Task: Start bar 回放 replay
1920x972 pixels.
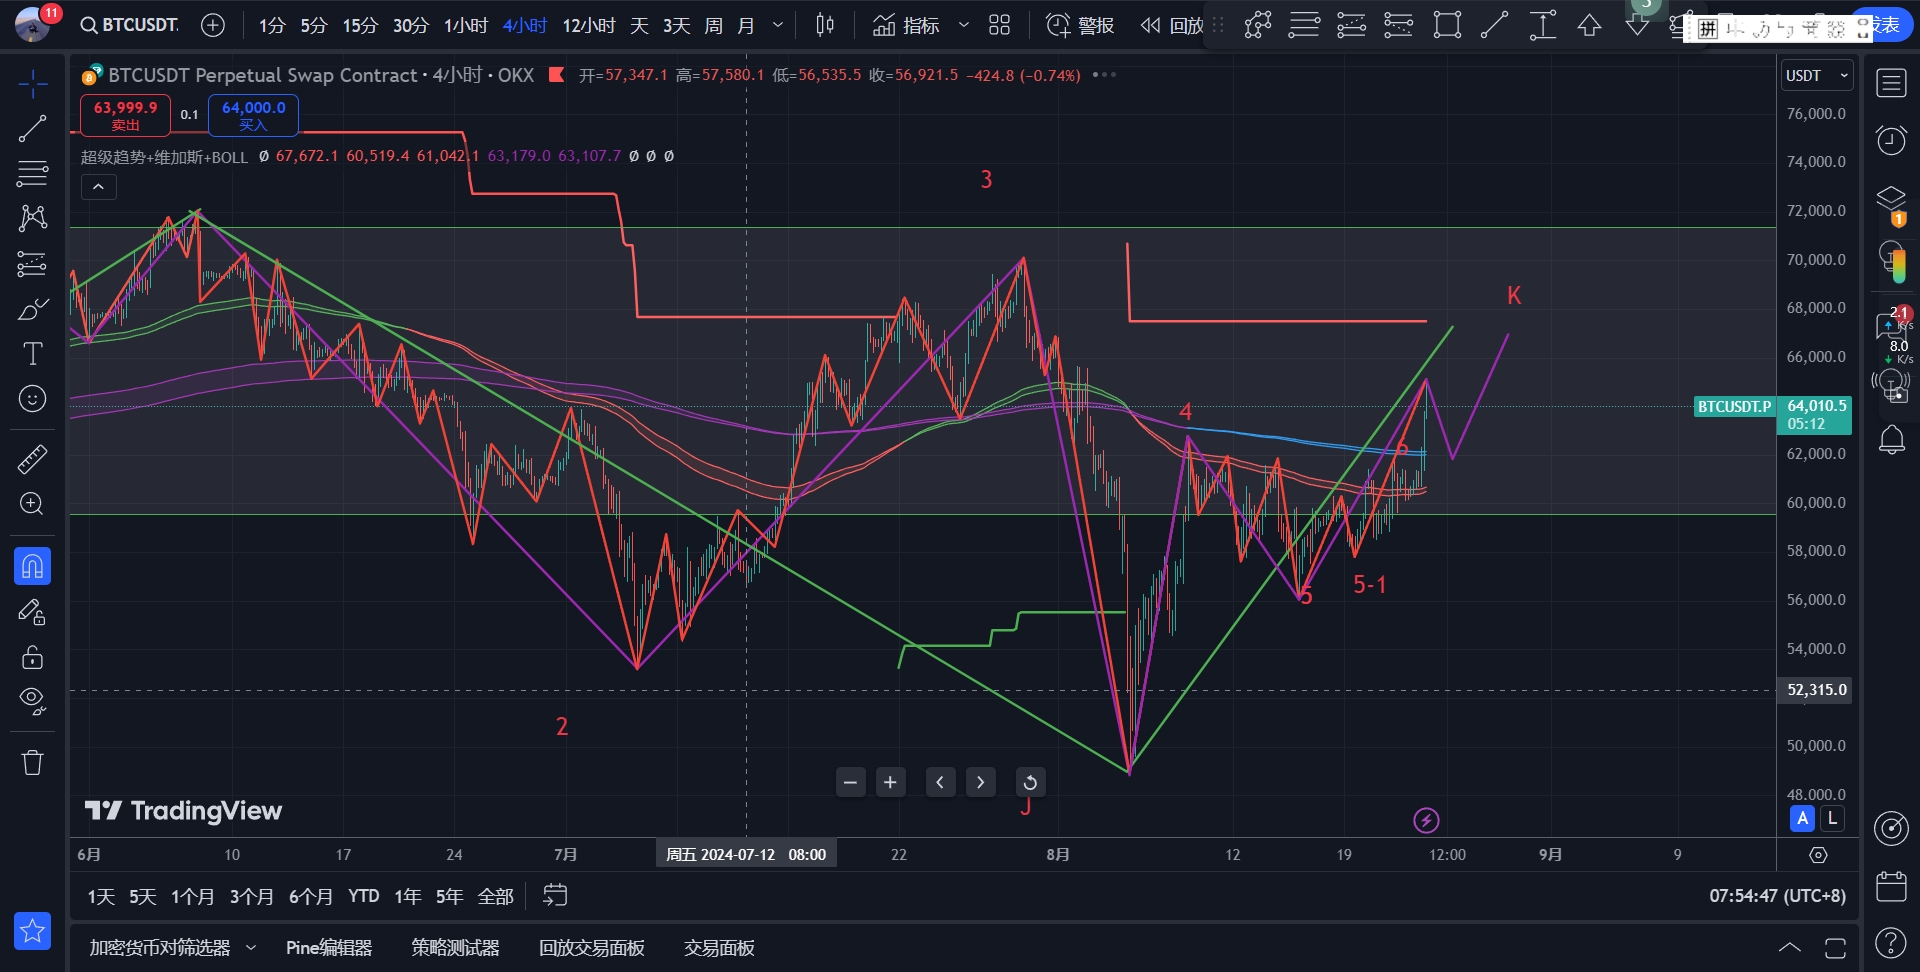Action: pos(1172,25)
